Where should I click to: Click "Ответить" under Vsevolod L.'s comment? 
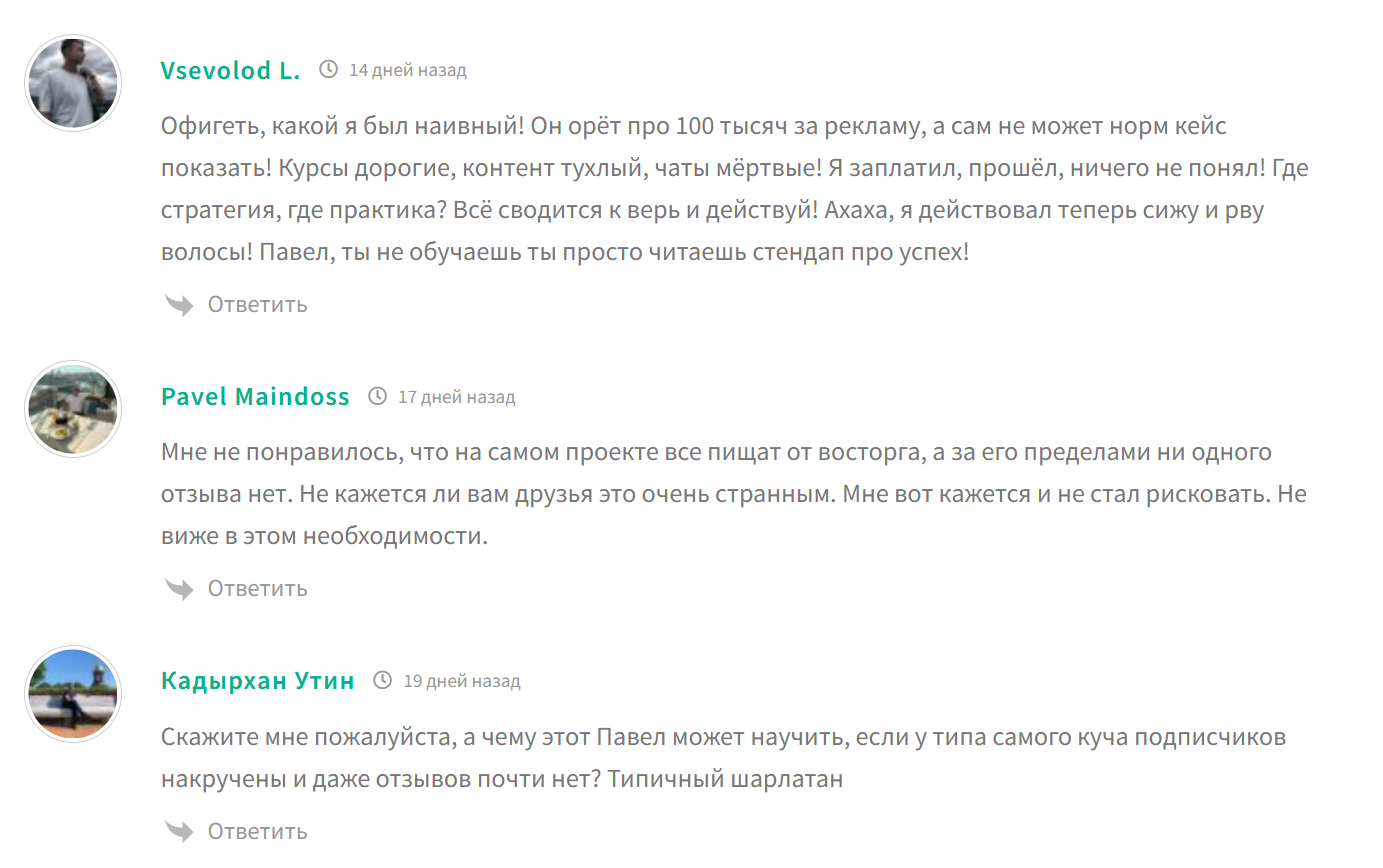[257, 305]
